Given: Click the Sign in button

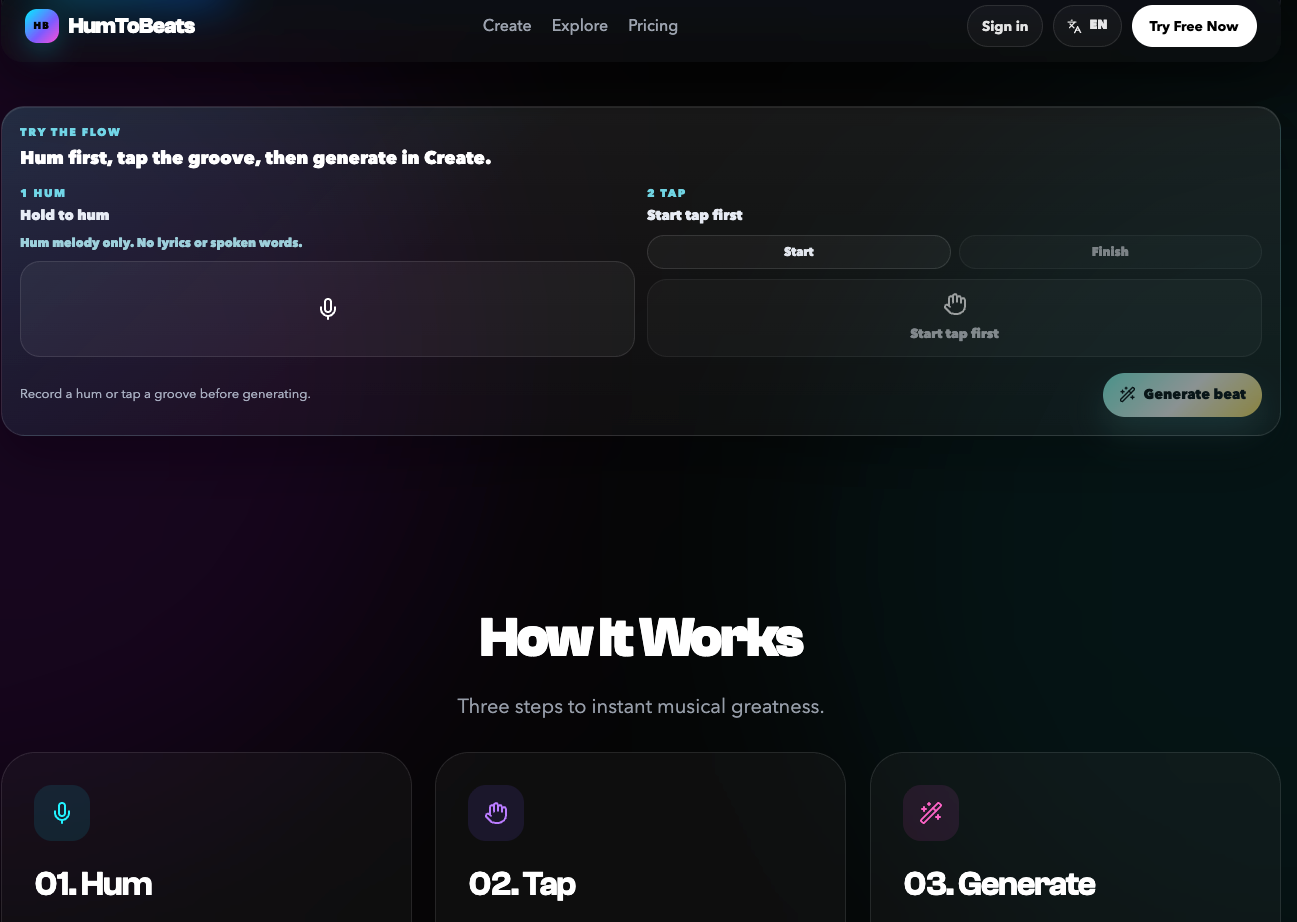Looking at the screenshot, I should click(1005, 26).
